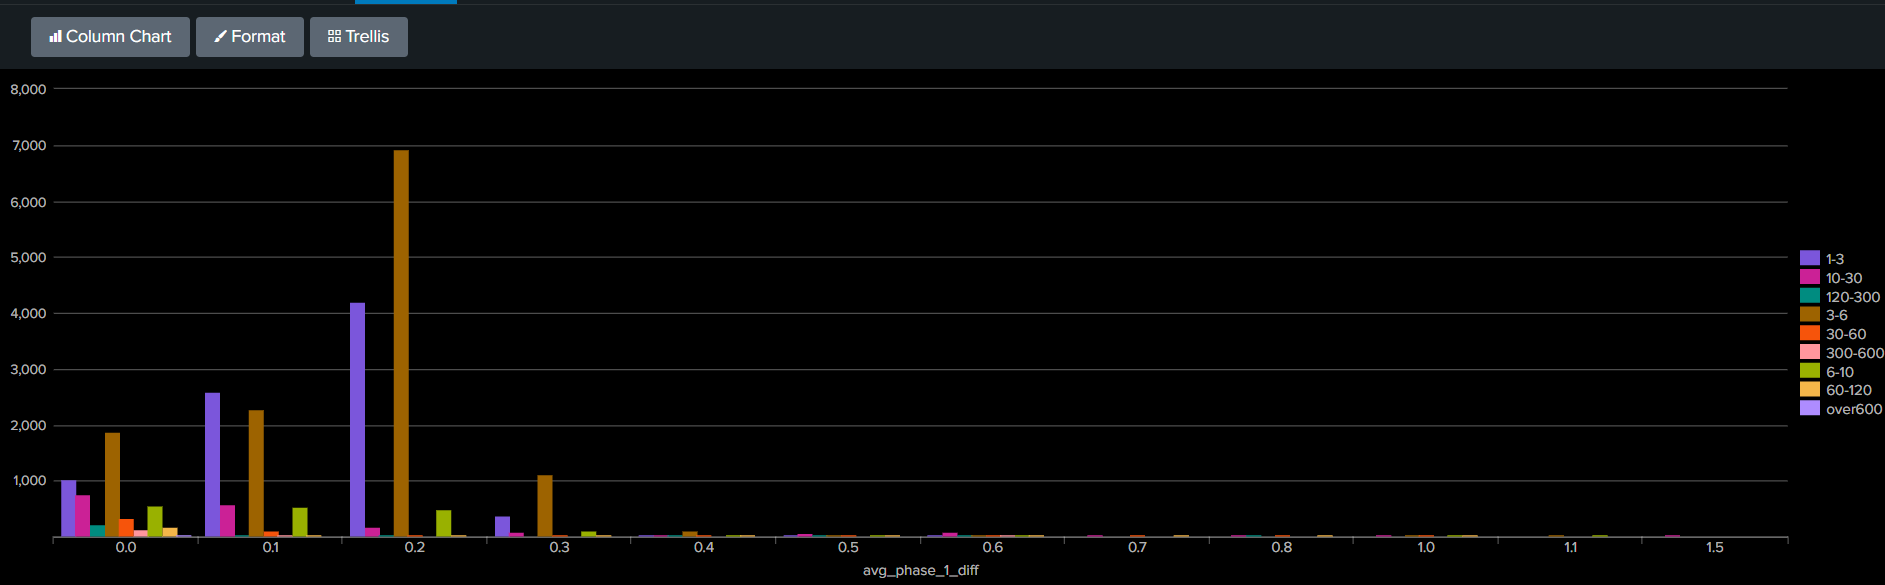Image resolution: width=1885 pixels, height=585 pixels.
Task: Select the purple 1-3 bar at 0.1
Action: point(212,465)
